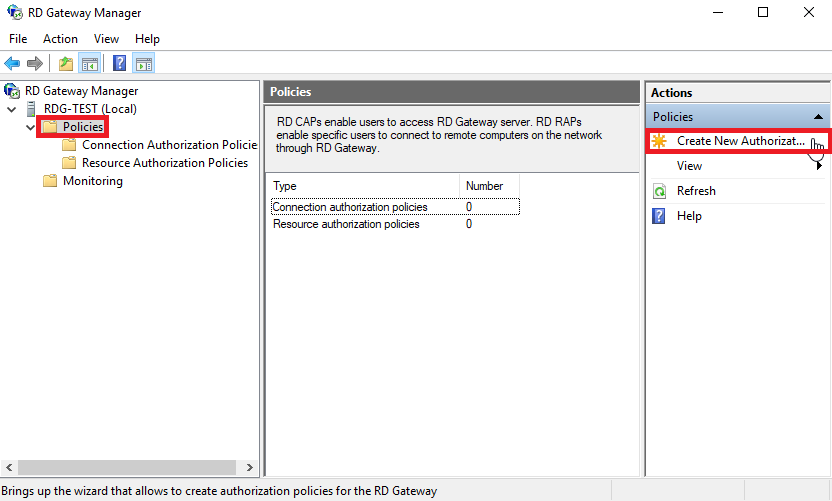Click the Policies folder icon in tree
The height and width of the screenshot is (501, 832).
[50, 127]
